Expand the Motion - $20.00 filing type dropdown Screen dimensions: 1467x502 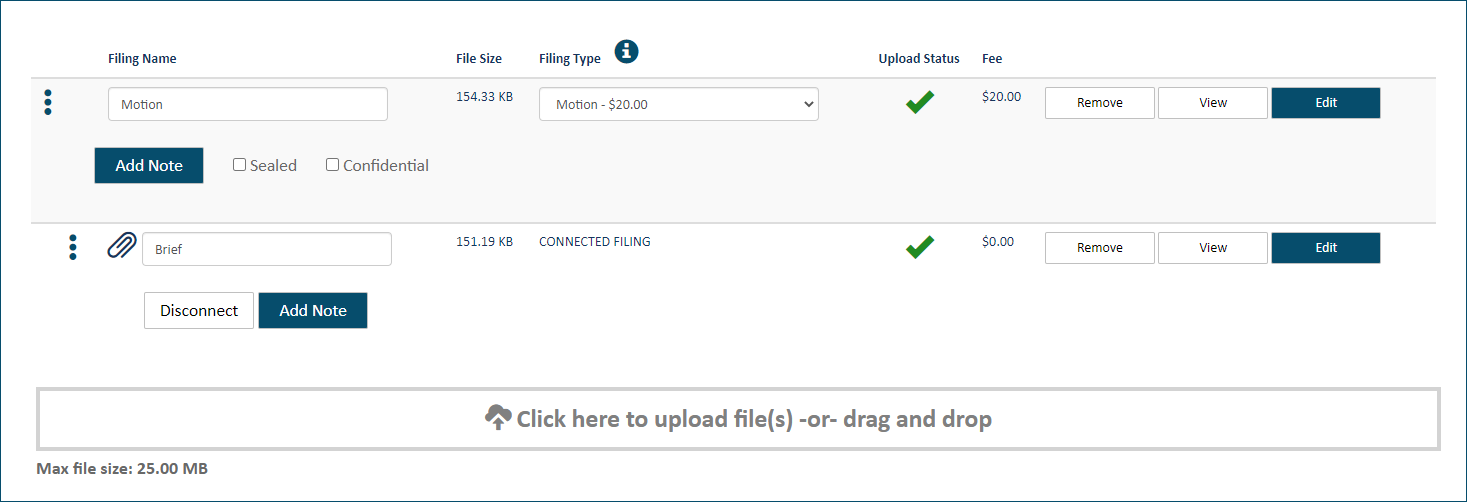tap(679, 104)
